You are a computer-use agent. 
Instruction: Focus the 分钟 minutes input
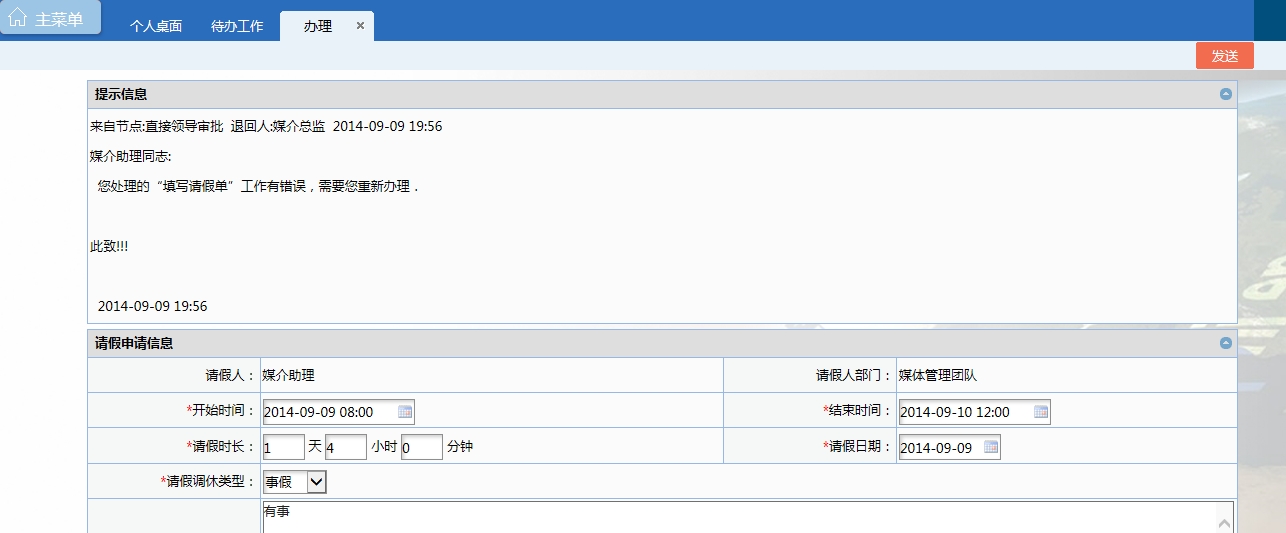click(421, 447)
